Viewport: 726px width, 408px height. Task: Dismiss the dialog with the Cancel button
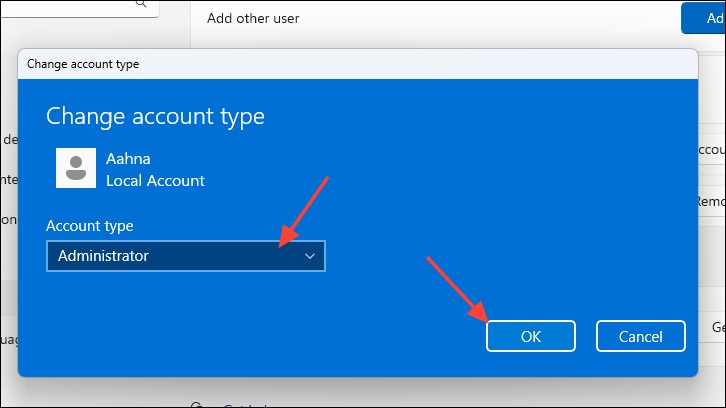pos(640,336)
